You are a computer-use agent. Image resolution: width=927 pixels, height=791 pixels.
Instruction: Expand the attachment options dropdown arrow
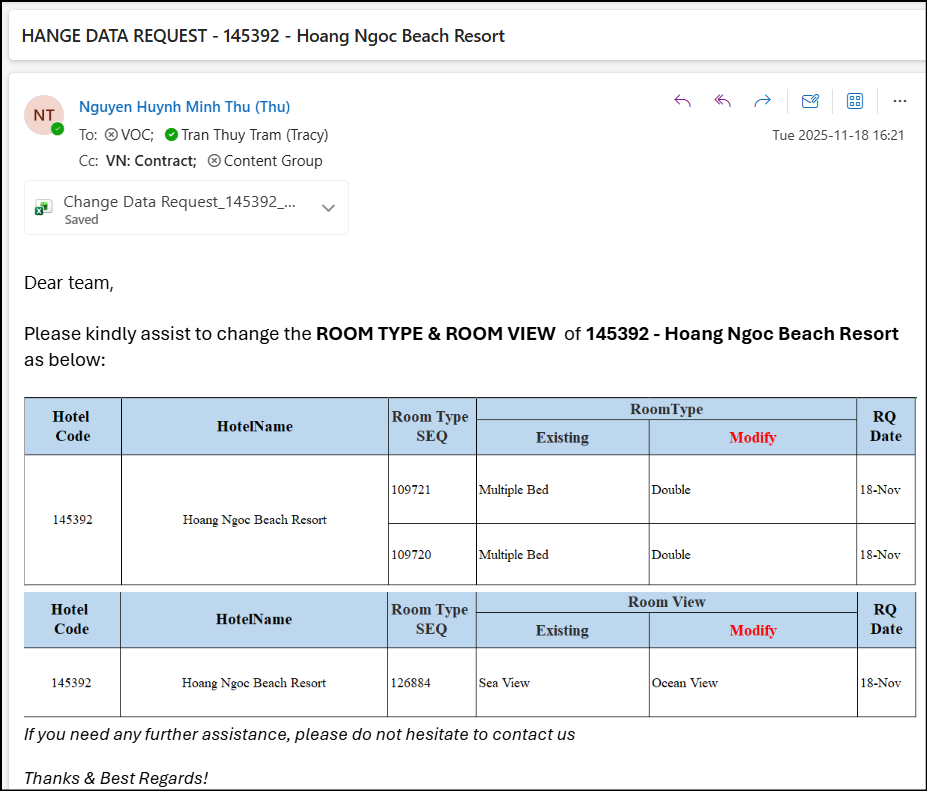click(x=328, y=208)
